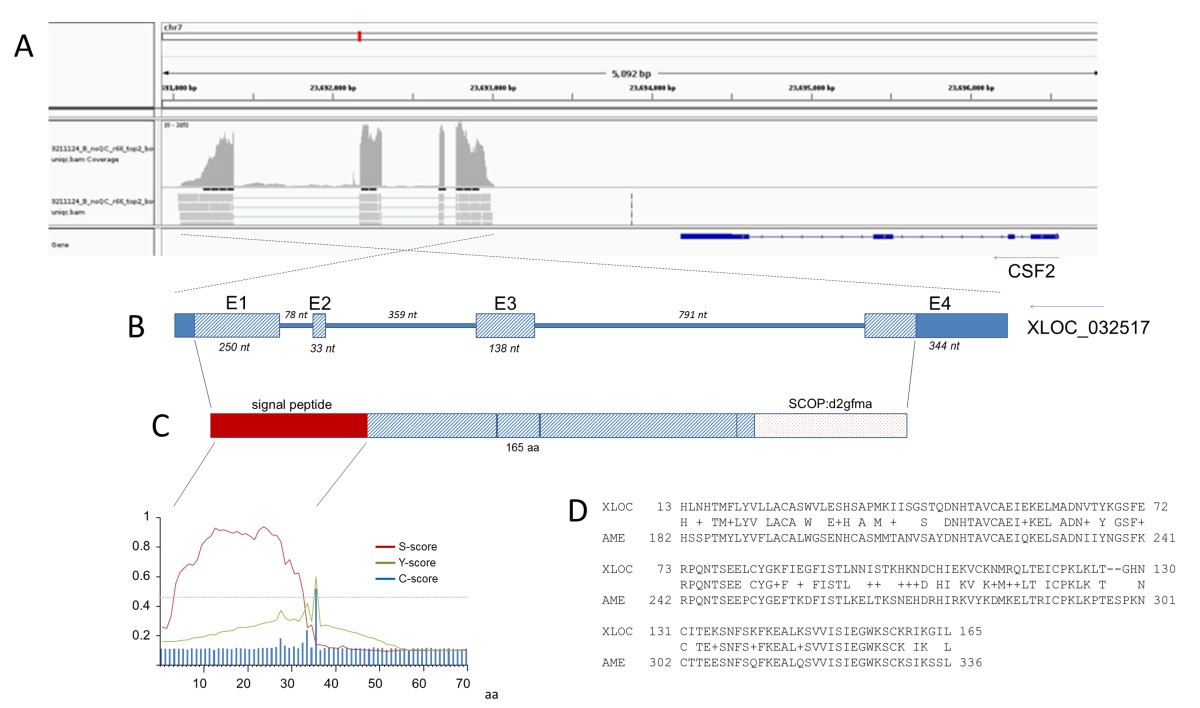Screen dimensions: 1200x708
Task: Click the XLOC alignment row starting at residue 73
Action: (889, 570)
